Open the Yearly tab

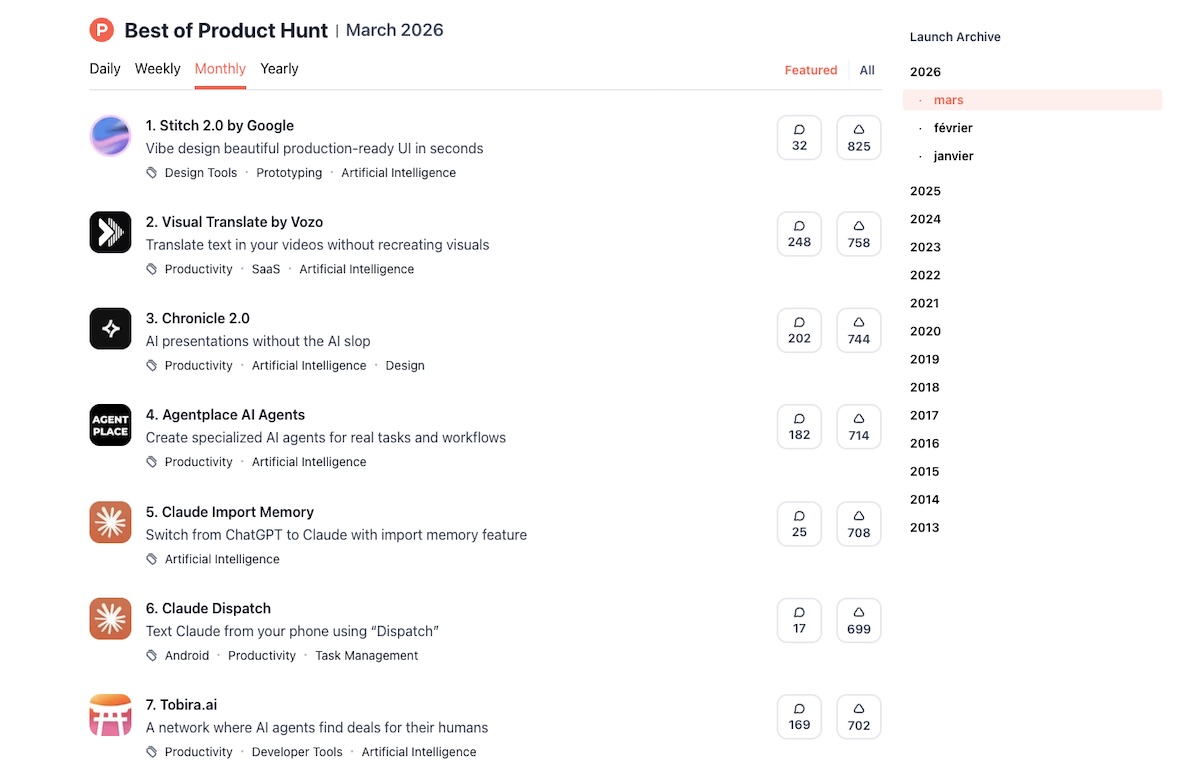click(x=279, y=69)
